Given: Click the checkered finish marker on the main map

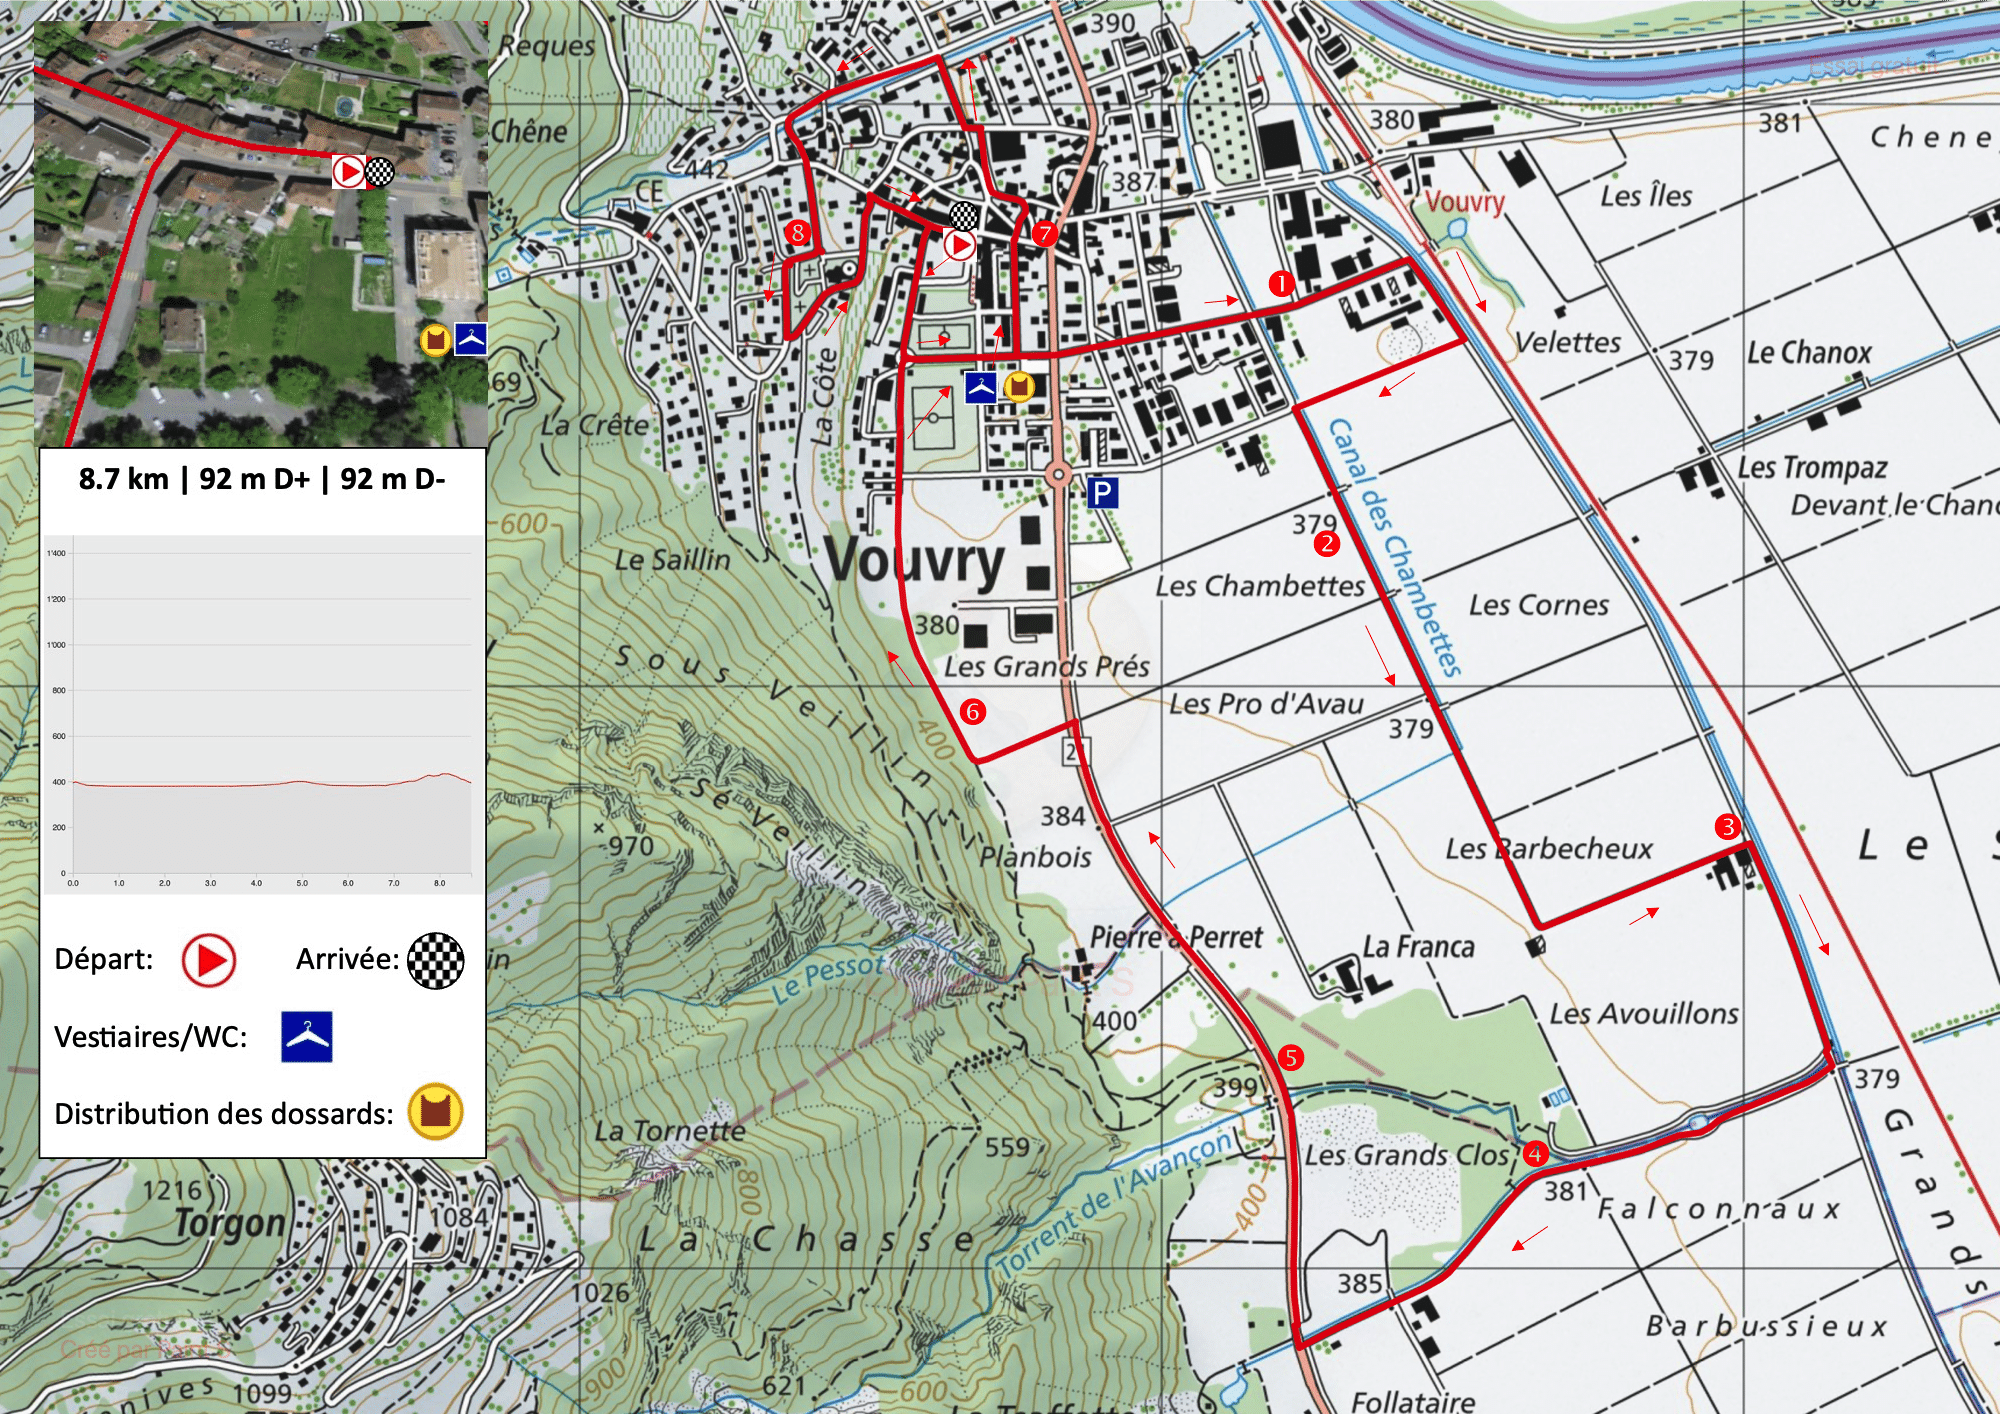Looking at the screenshot, I should coord(964,214).
